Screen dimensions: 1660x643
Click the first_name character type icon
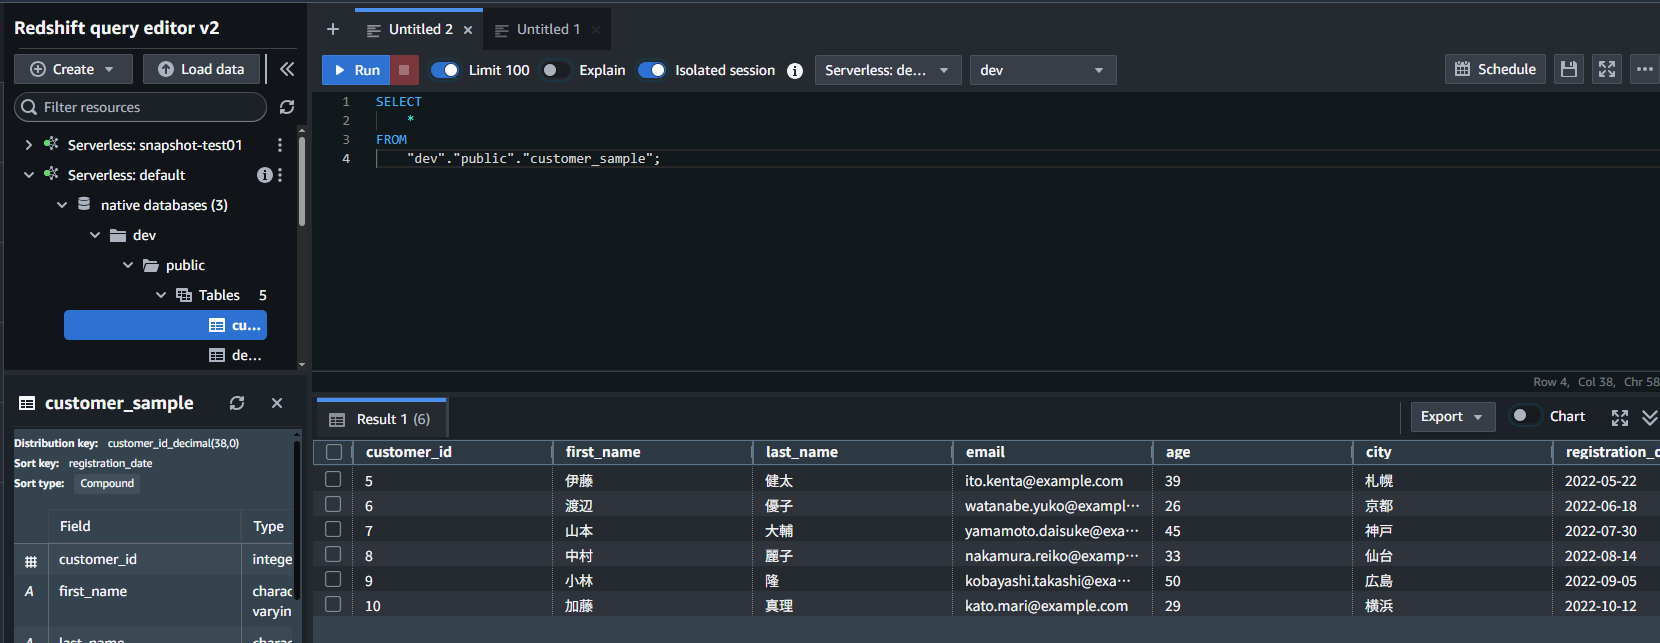(29, 591)
